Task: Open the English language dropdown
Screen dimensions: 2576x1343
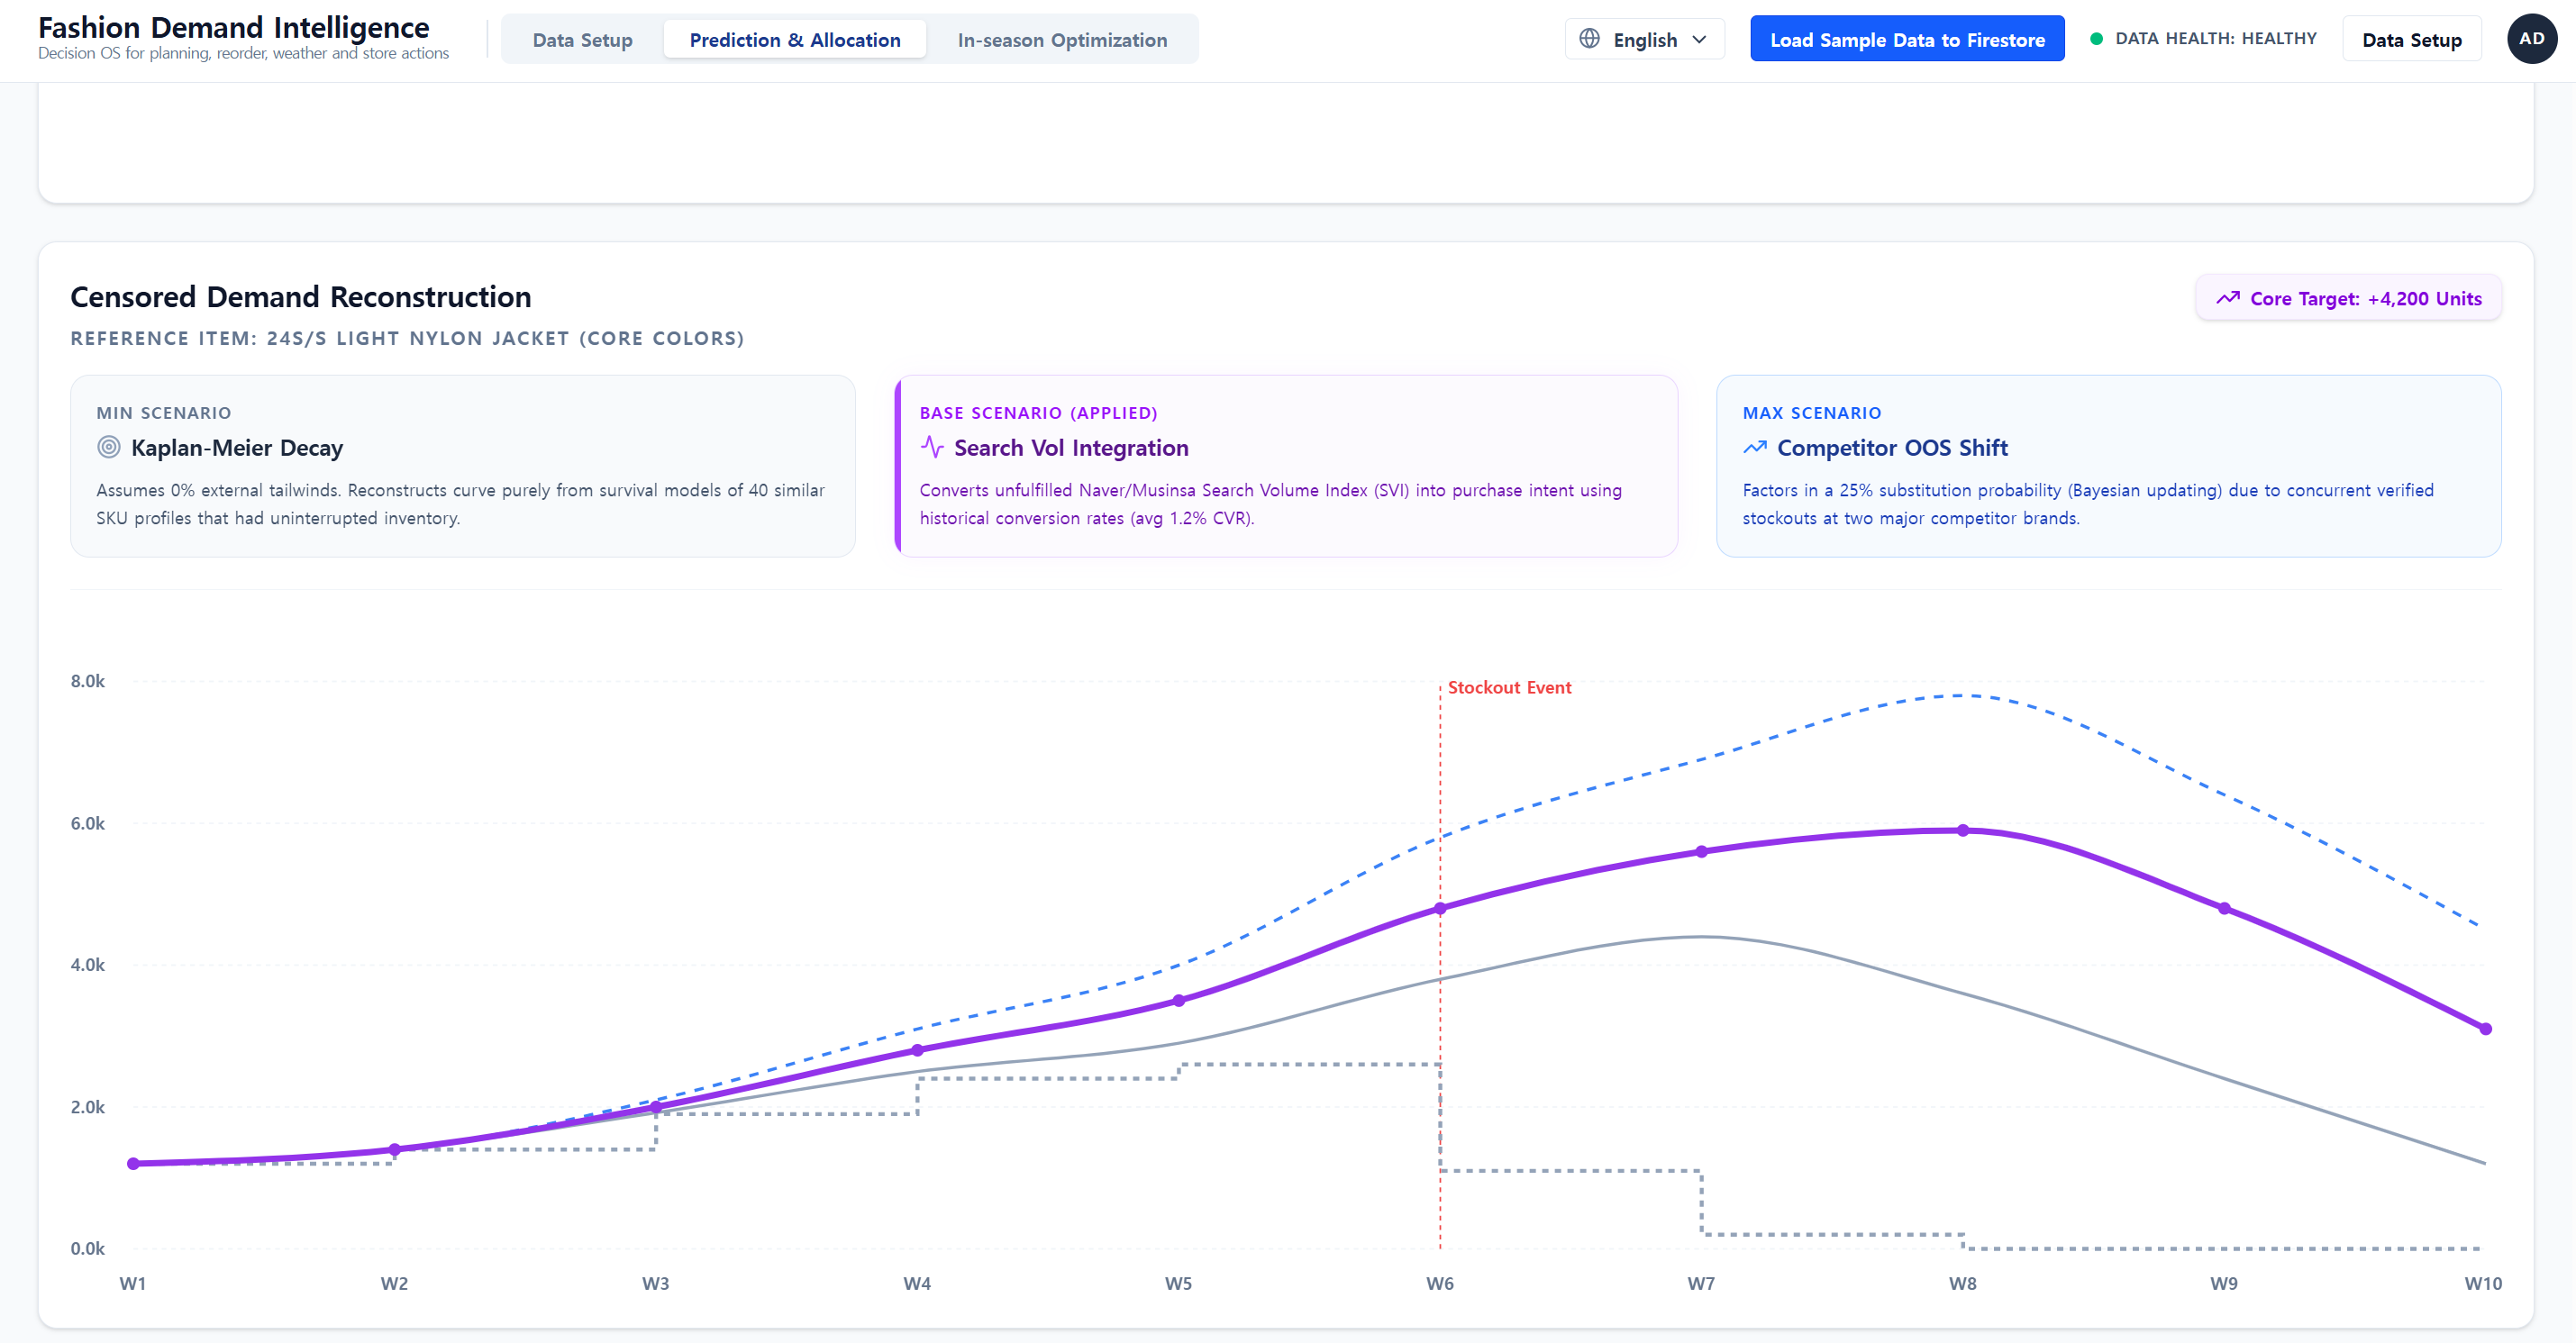Action: 1645,40
